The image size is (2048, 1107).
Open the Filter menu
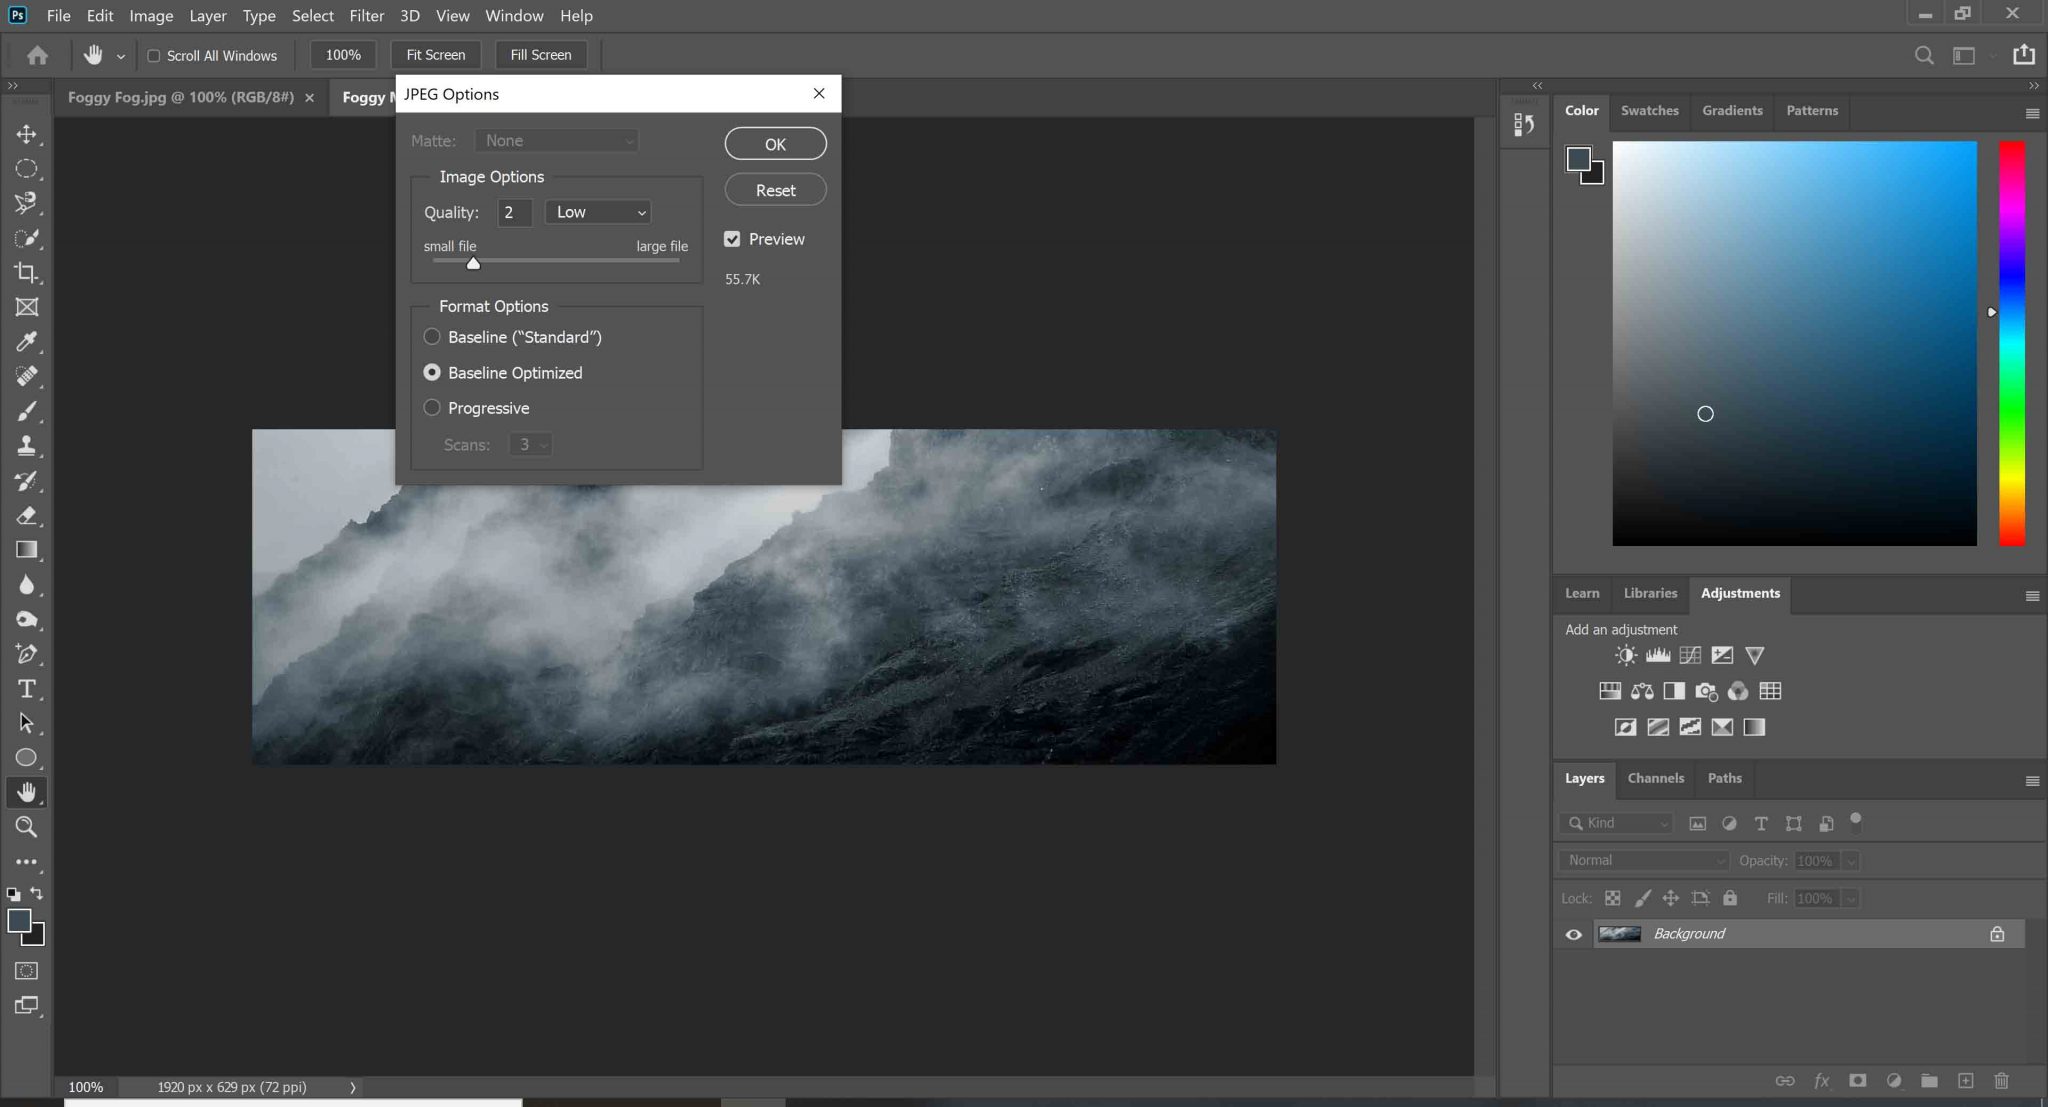point(367,15)
